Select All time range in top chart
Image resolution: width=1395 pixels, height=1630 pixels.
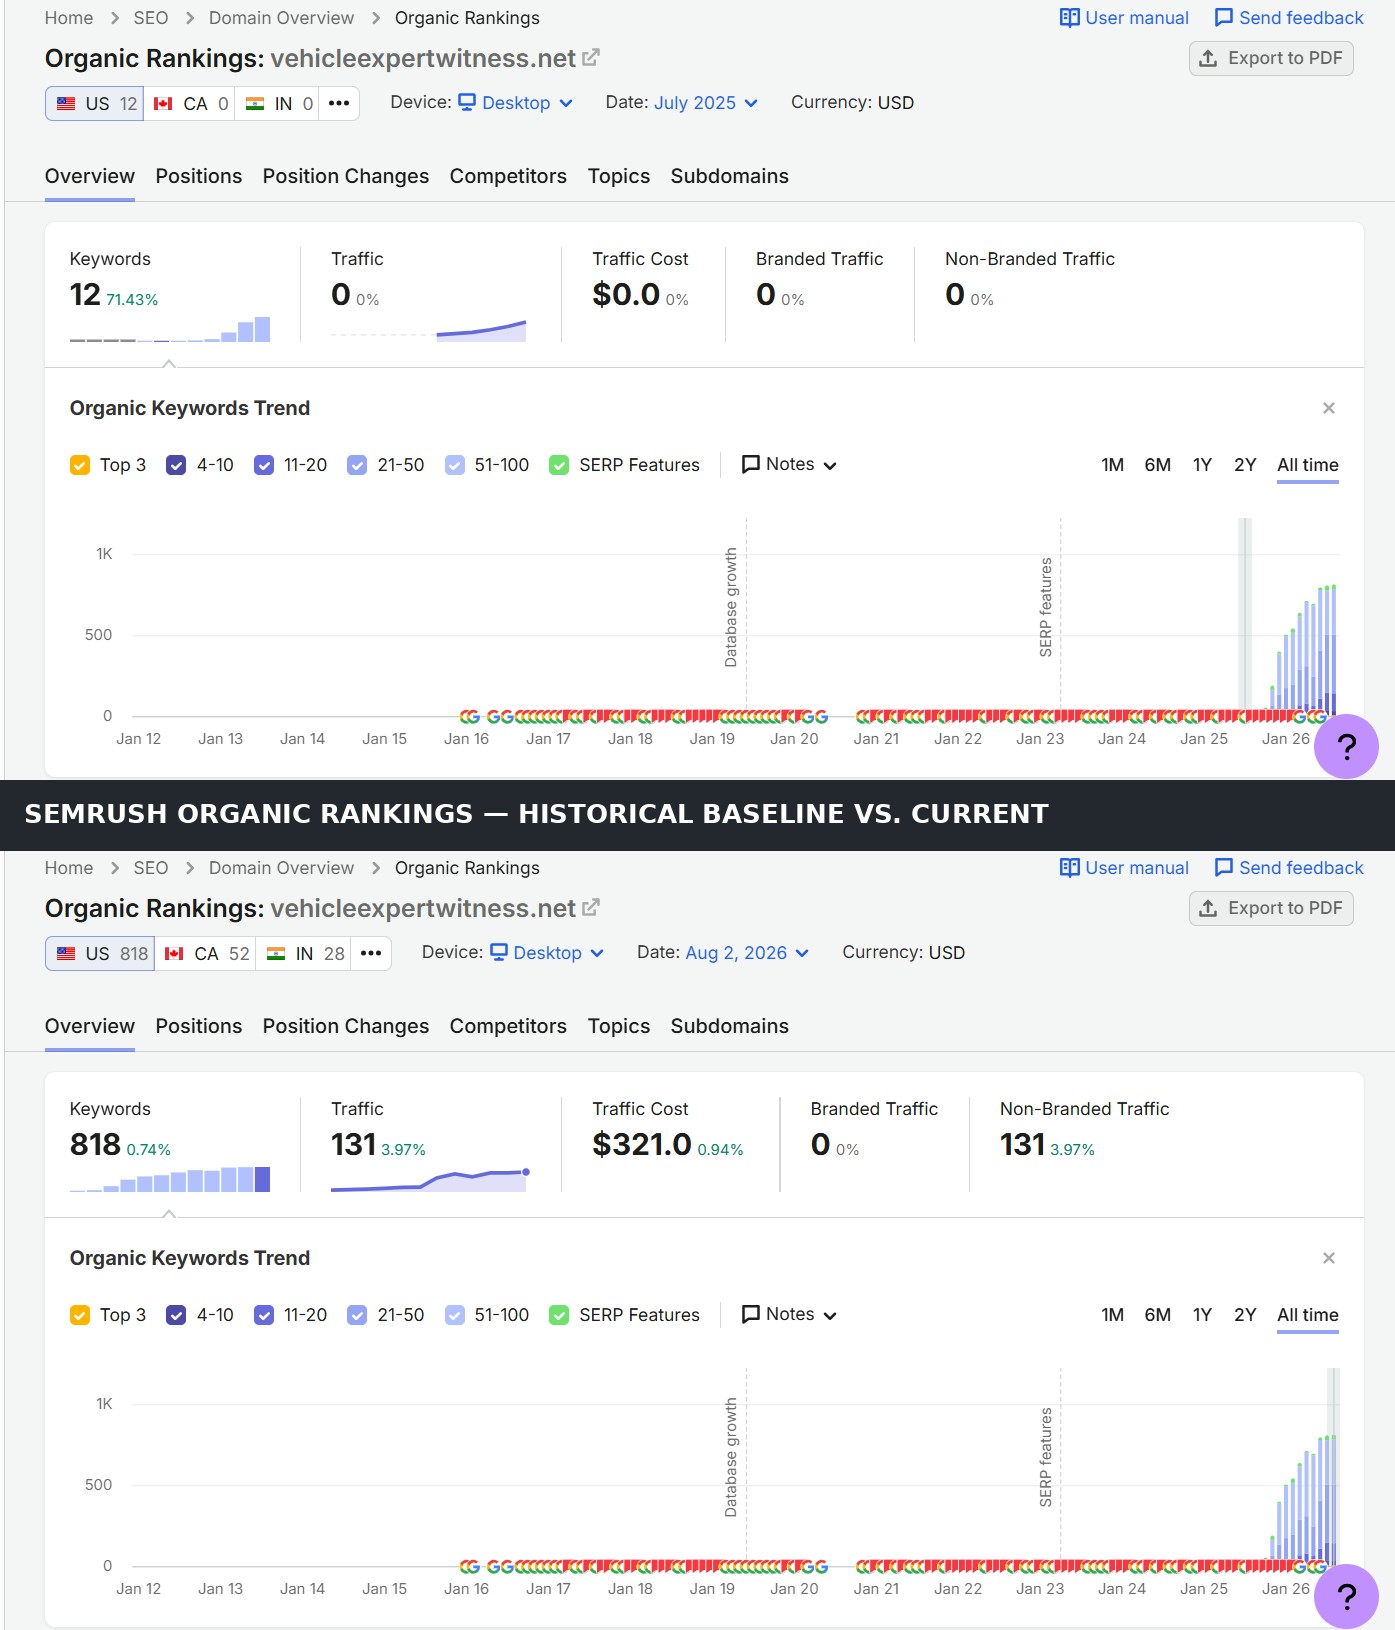pos(1308,465)
